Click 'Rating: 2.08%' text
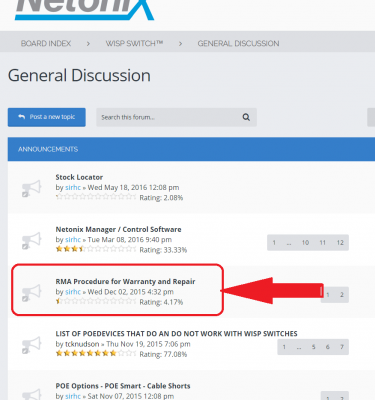The image size is (375, 400). point(161,198)
